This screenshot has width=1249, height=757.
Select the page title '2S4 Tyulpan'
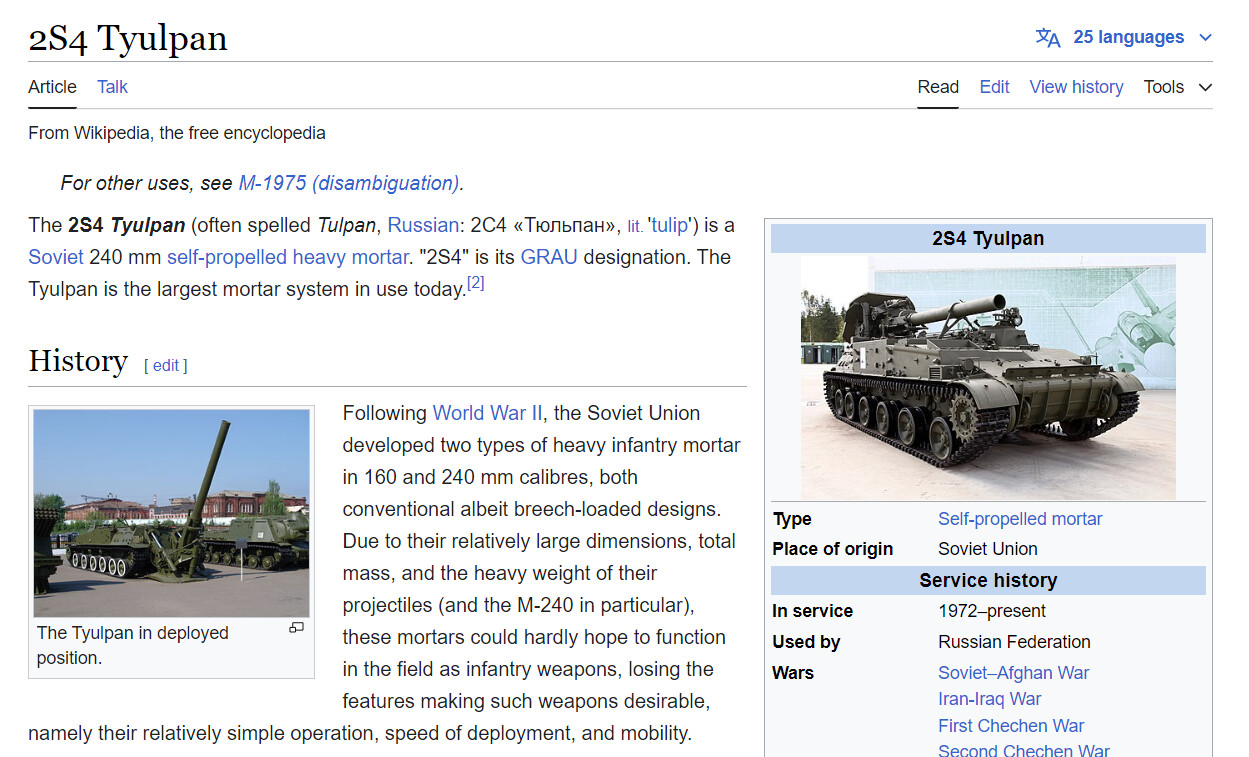(x=128, y=38)
